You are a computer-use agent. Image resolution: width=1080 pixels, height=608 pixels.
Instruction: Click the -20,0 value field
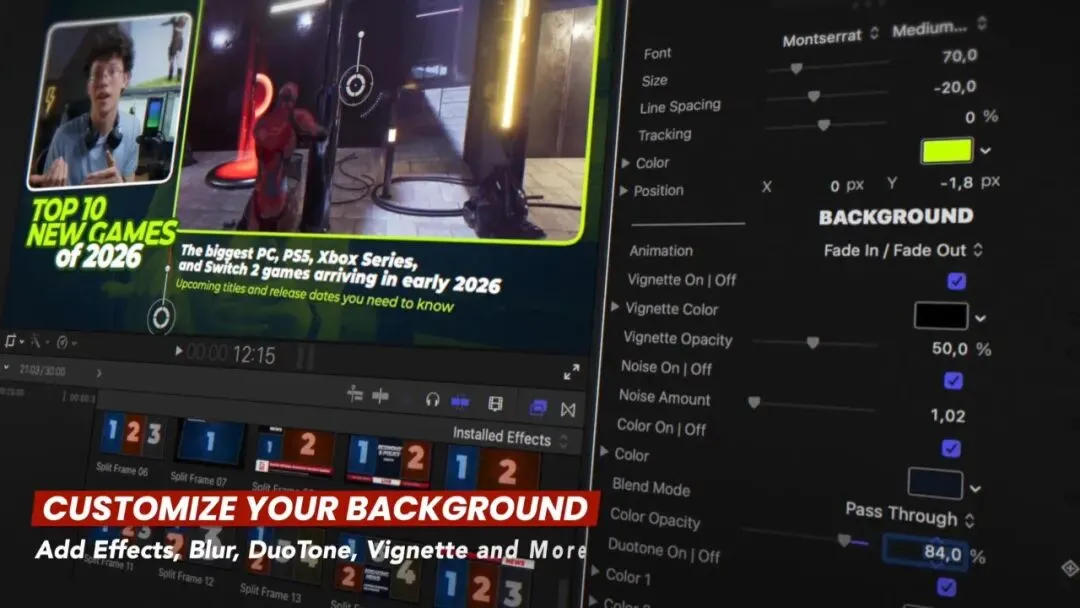coord(955,87)
